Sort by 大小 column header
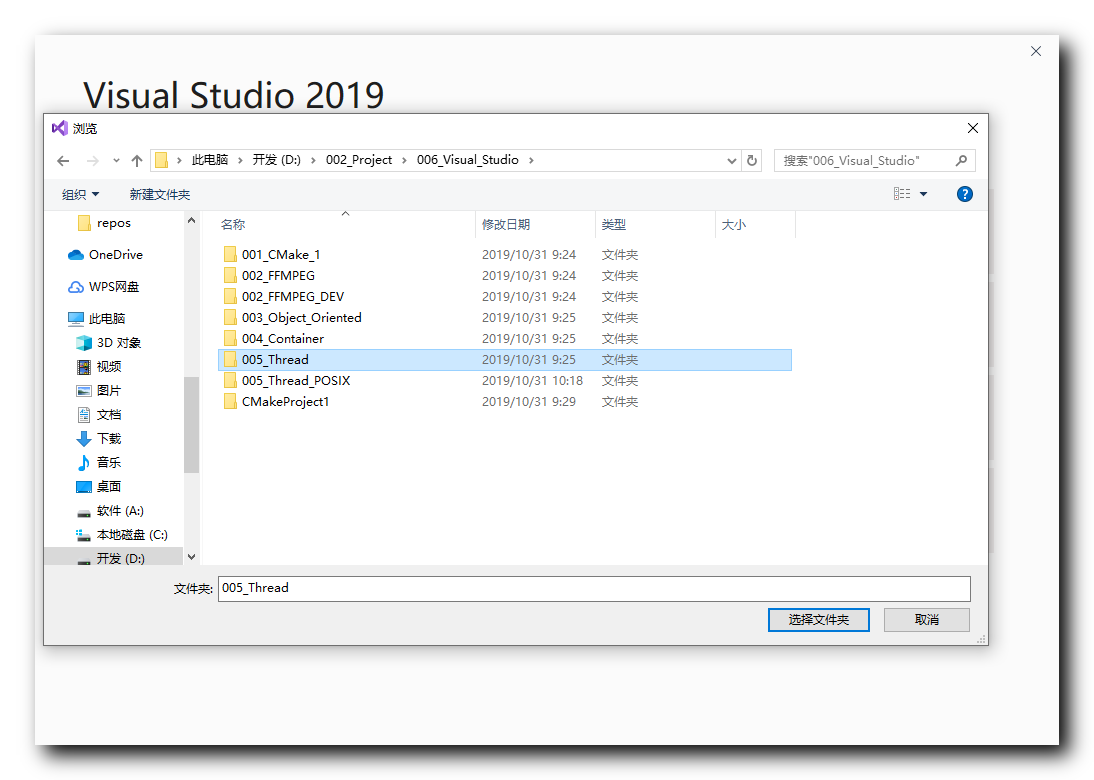Viewport: 1094px width, 780px height. point(734,225)
